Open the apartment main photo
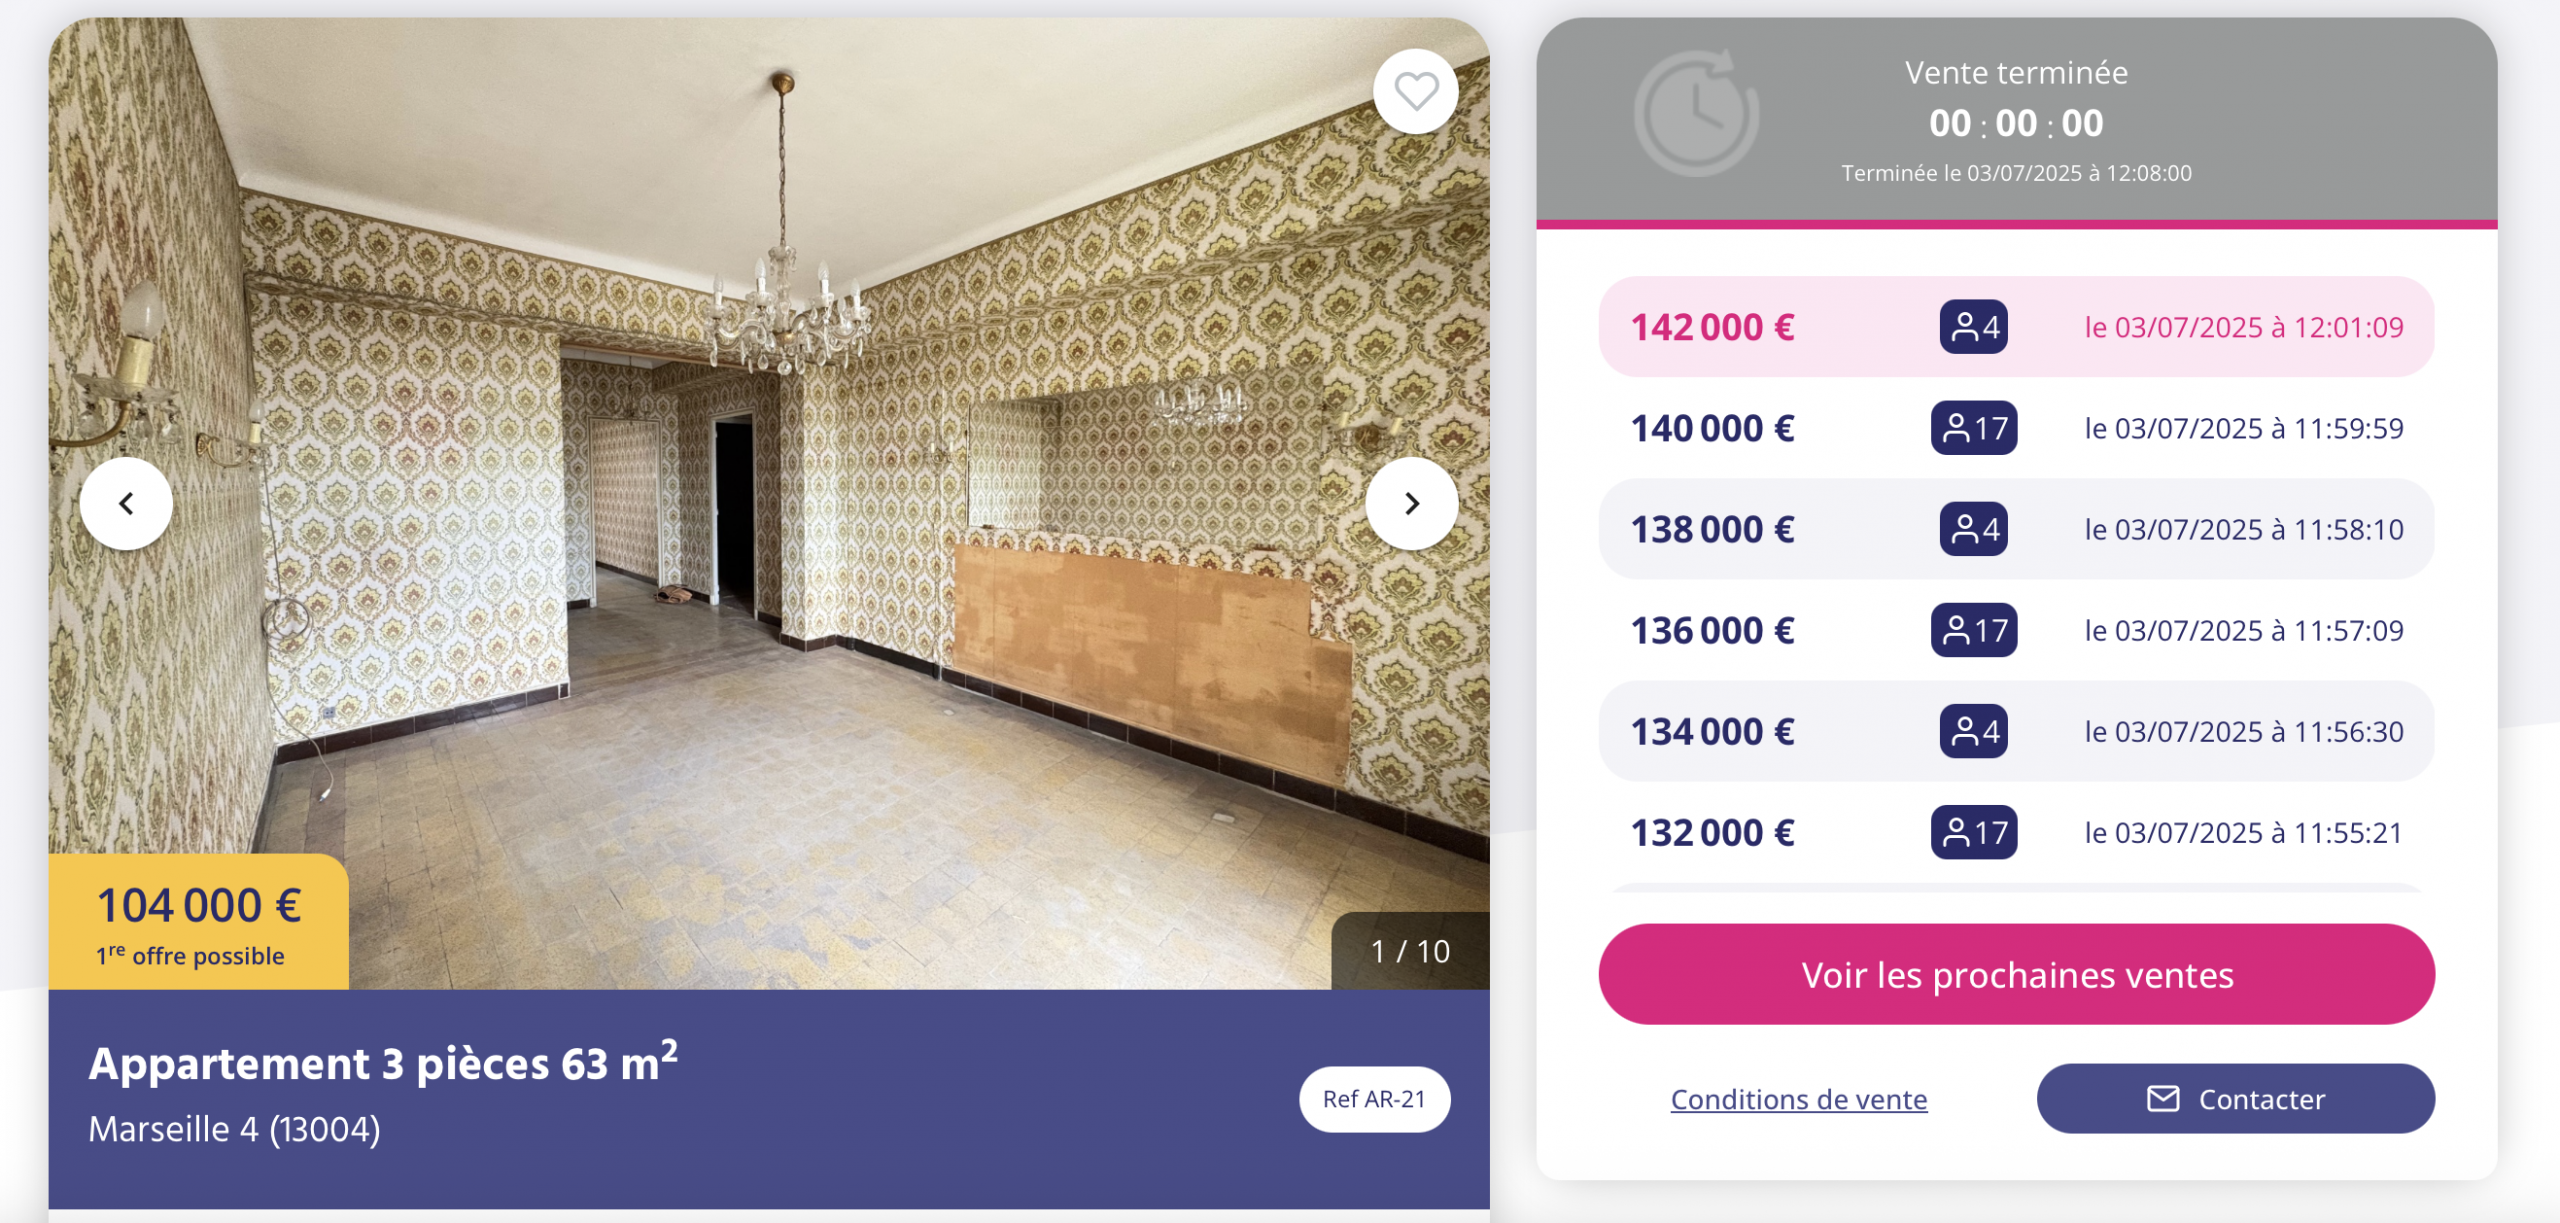 [769, 504]
